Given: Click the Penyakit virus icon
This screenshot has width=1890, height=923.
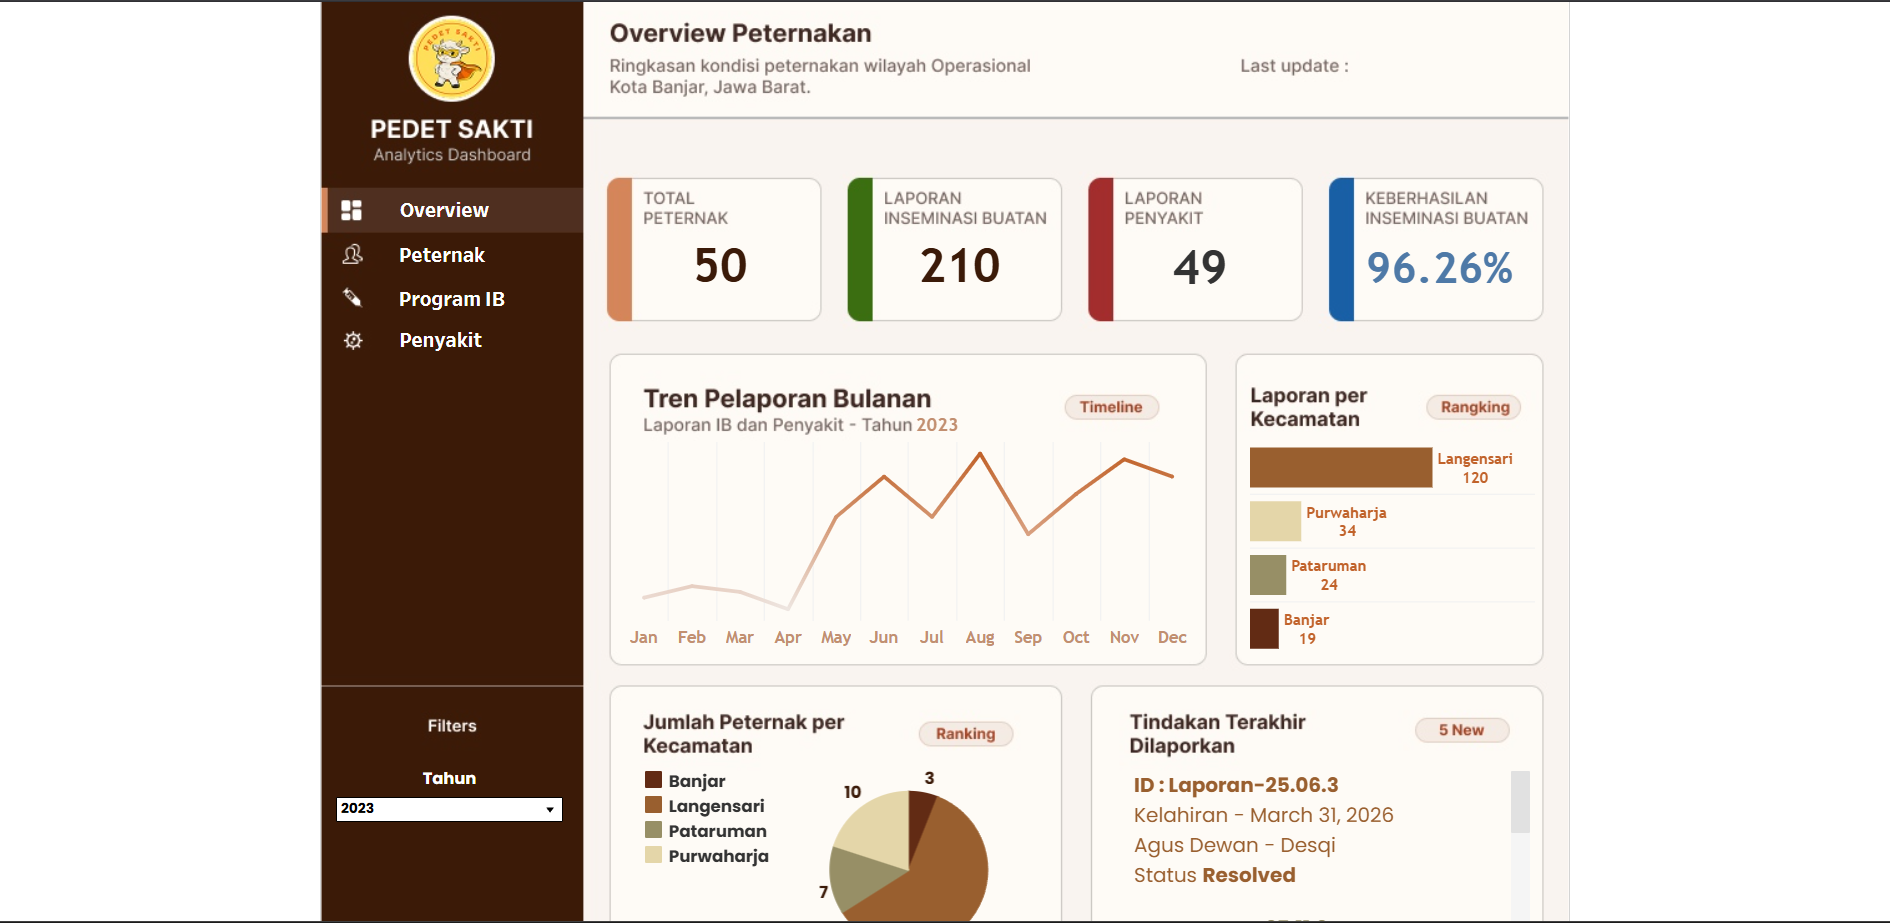Looking at the screenshot, I should (x=353, y=340).
